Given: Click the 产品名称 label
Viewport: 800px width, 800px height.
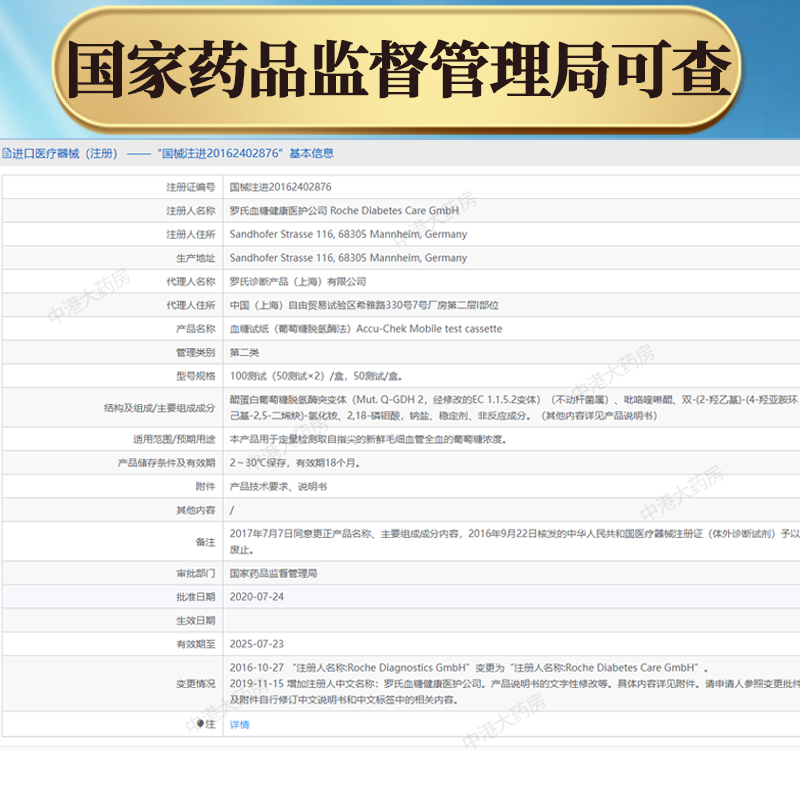Looking at the screenshot, I should point(196,329).
